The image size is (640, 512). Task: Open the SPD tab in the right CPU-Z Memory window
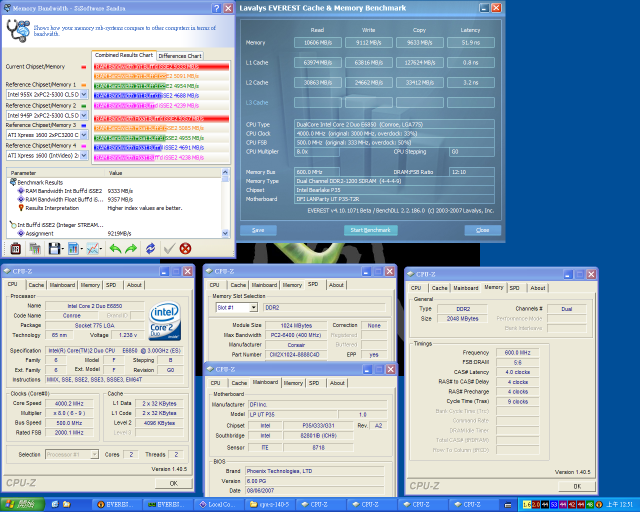click(515, 288)
